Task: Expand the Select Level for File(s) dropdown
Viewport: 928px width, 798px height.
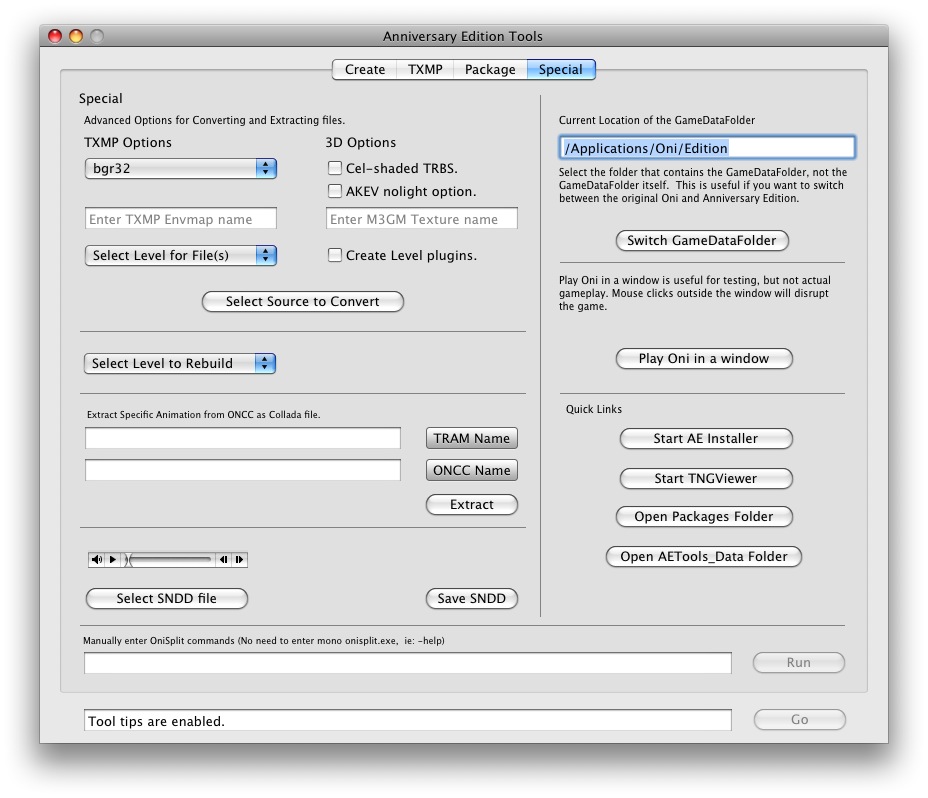Action: [181, 255]
